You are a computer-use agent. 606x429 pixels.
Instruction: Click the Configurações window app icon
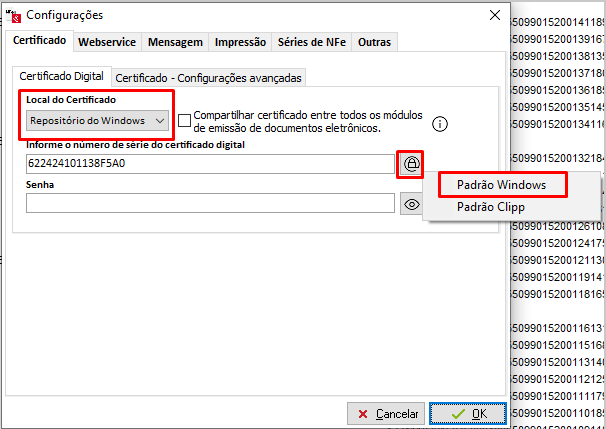(14, 15)
